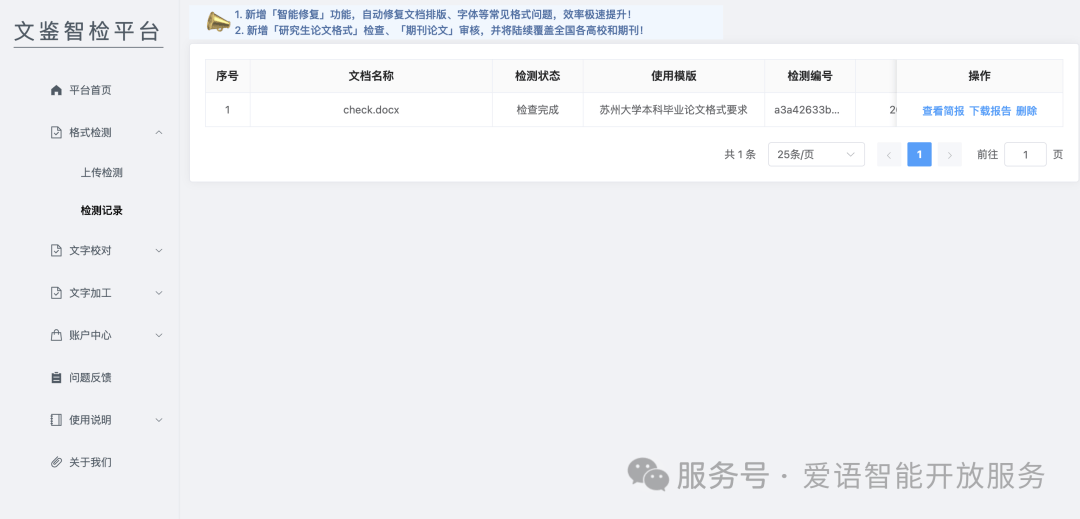This screenshot has width=1080, height=519.
Task: Select page 1 in pagination
Action: click(920, 155)
